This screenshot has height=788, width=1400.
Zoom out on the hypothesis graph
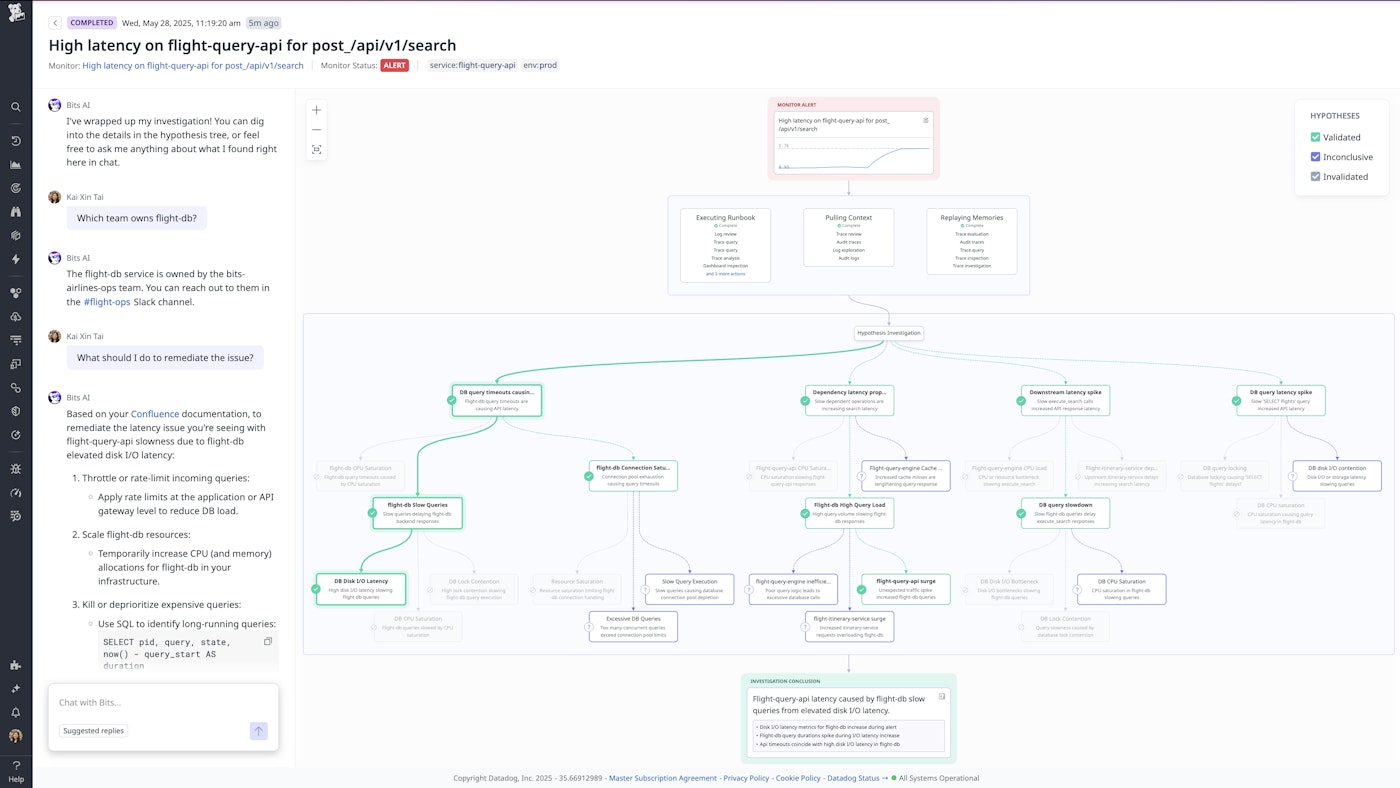pyautogui.click(x=317, y=130)
